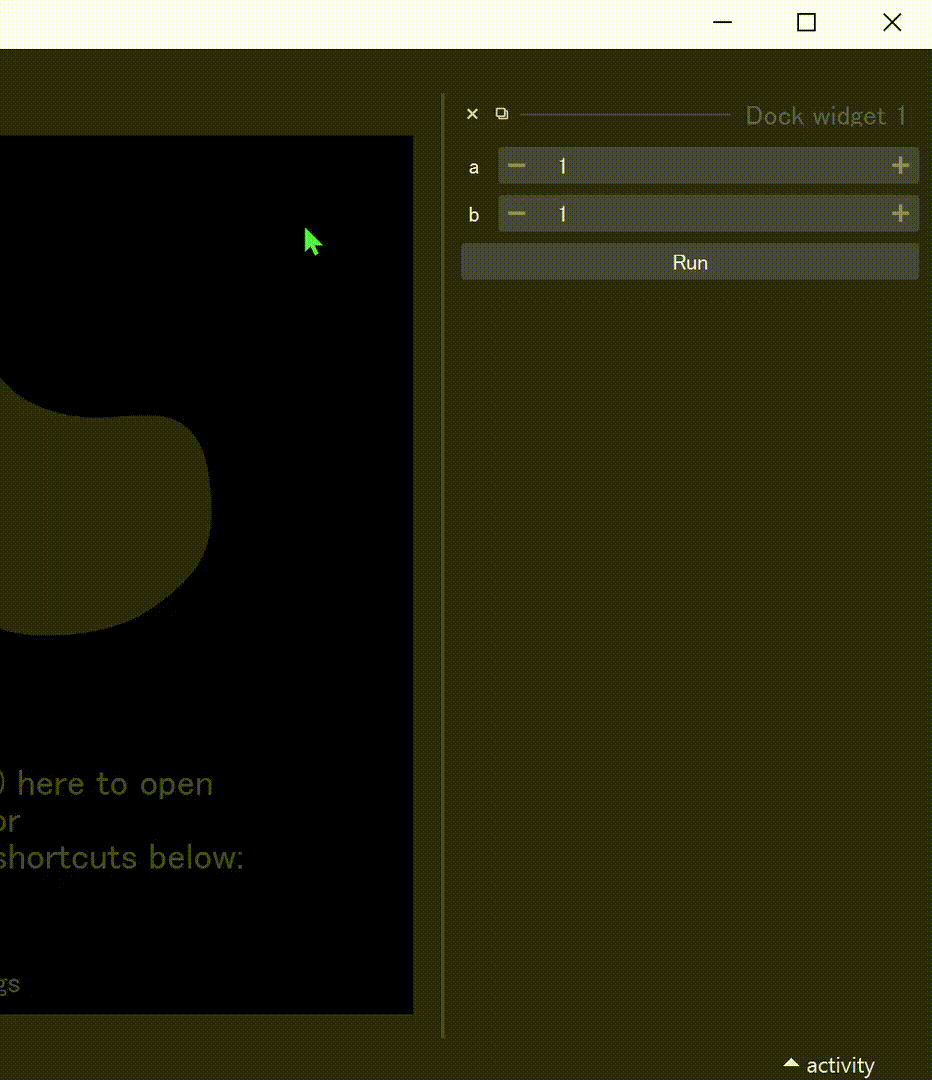932x1080 pixels.
Task: Click inside the a value spinbox
Action: [x=700, y=166]
